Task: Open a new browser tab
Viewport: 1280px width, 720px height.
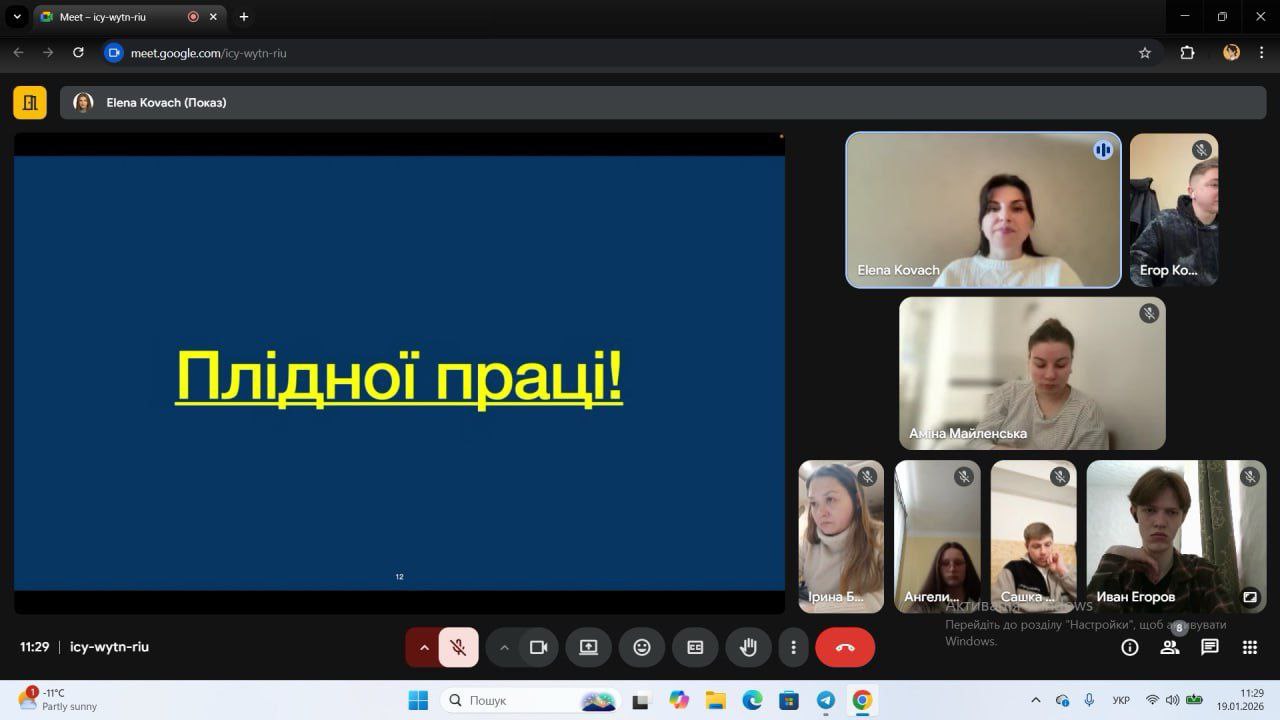Action: tap(243, 17)
